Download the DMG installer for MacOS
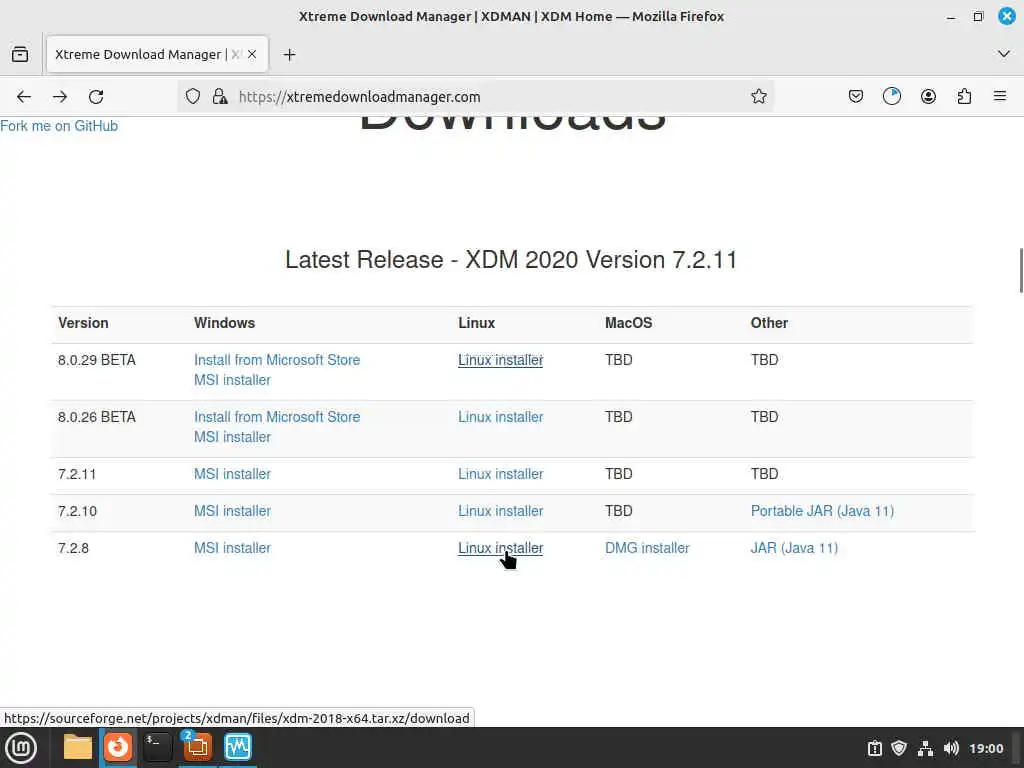 click(647, 548)
